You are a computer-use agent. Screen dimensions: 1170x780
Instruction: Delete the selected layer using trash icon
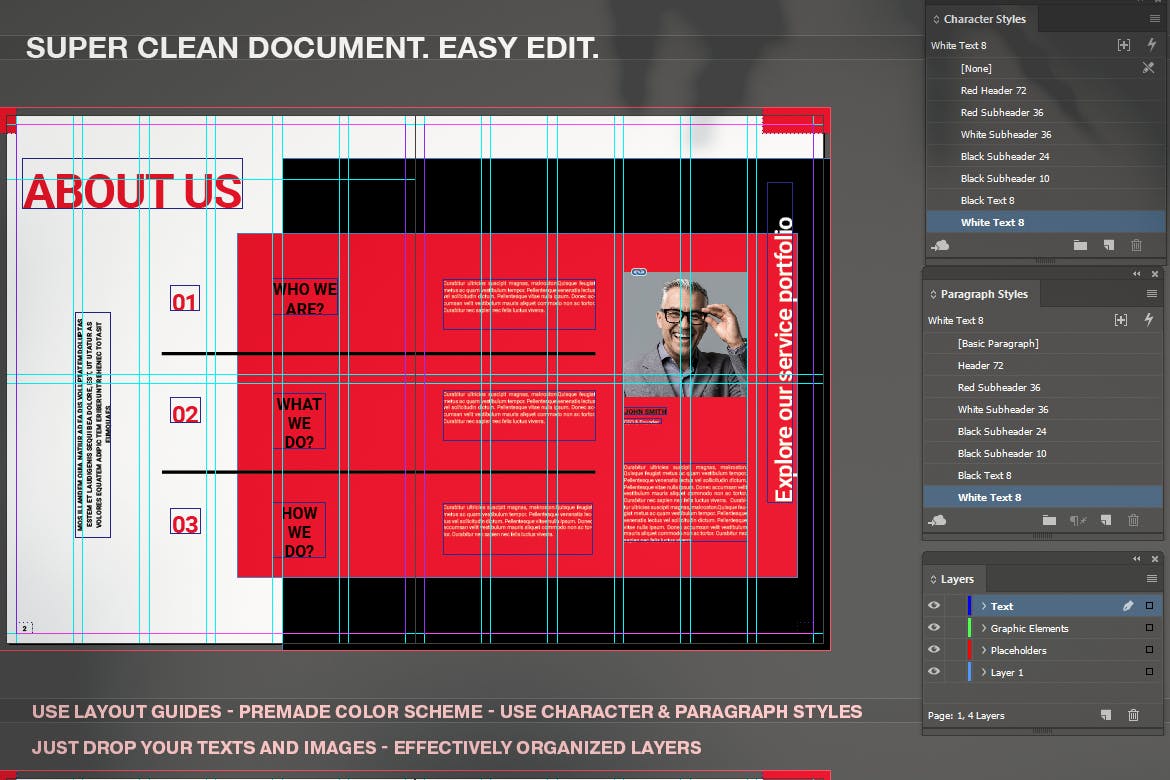pos(1133,715)
